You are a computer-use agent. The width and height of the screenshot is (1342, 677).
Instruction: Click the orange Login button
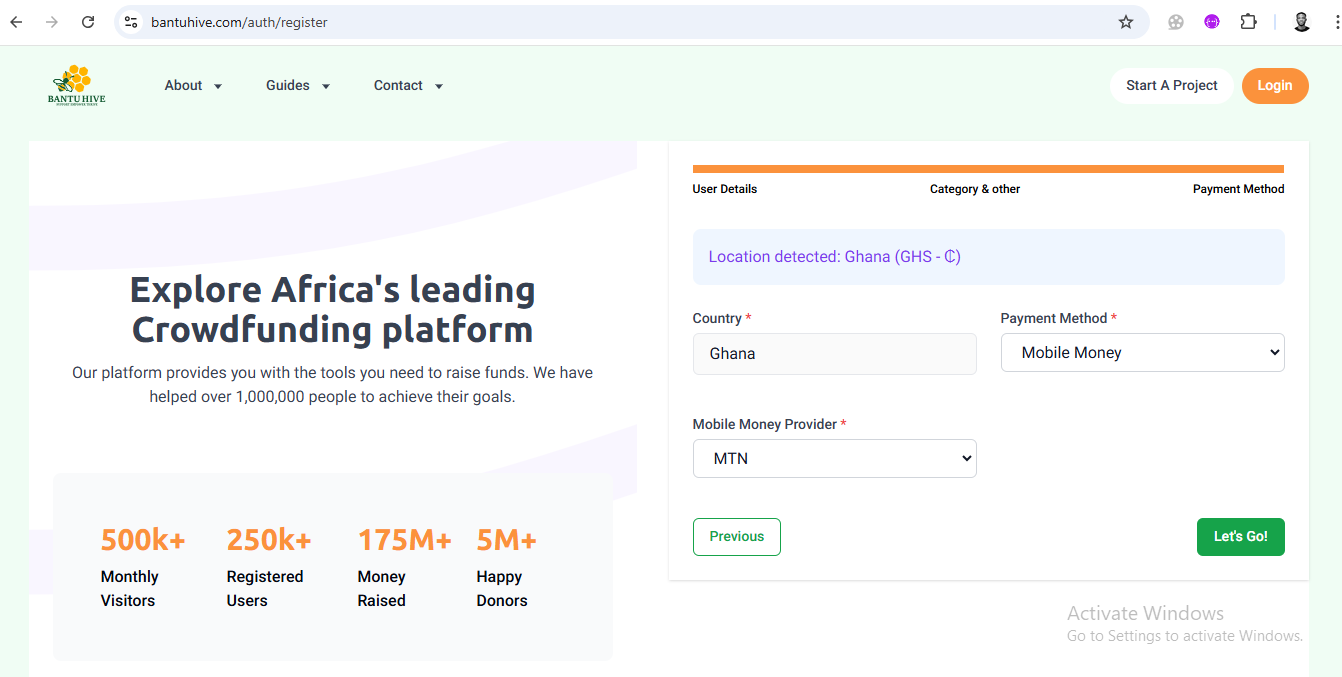click(1274, 86)
